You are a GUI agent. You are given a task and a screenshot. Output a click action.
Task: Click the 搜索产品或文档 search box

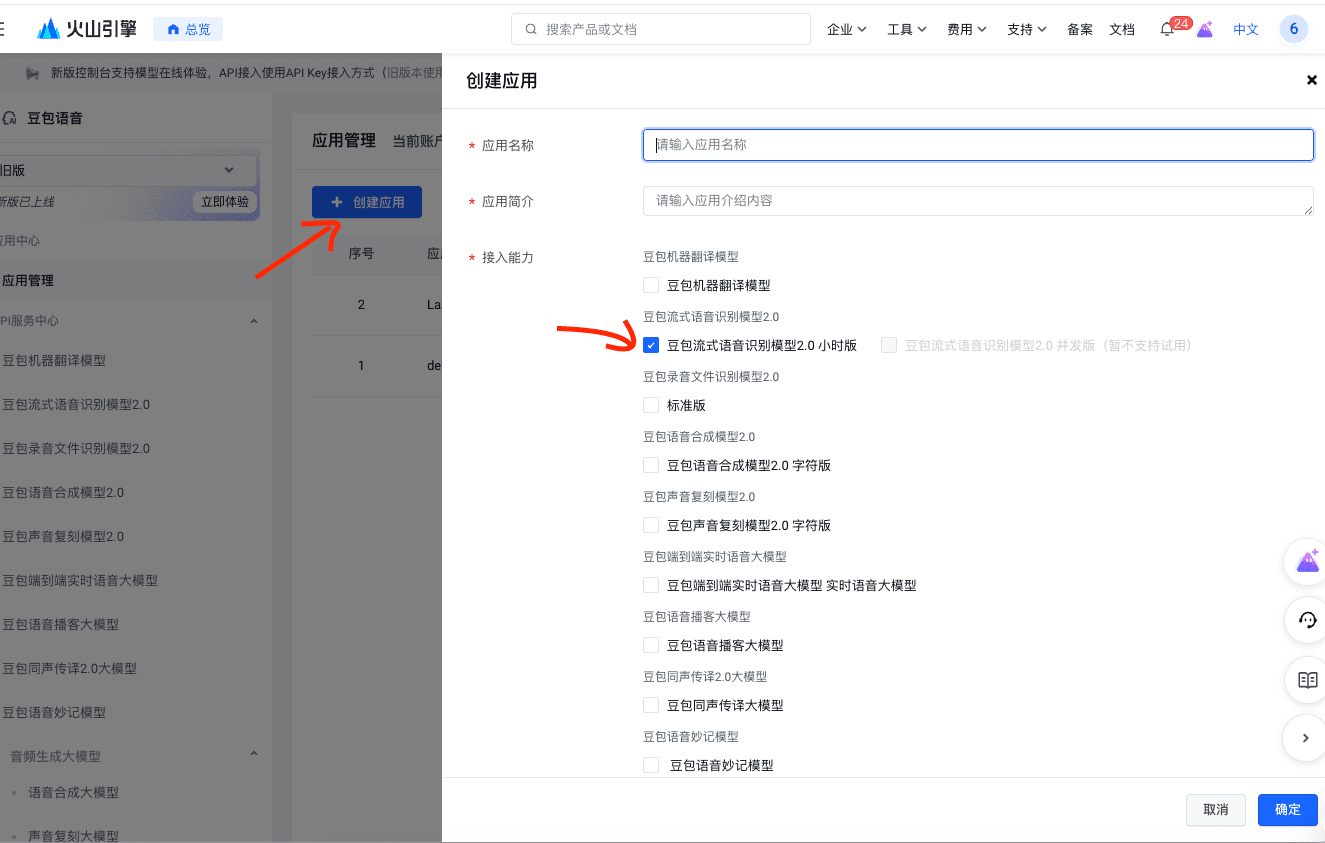coord(661,29)
